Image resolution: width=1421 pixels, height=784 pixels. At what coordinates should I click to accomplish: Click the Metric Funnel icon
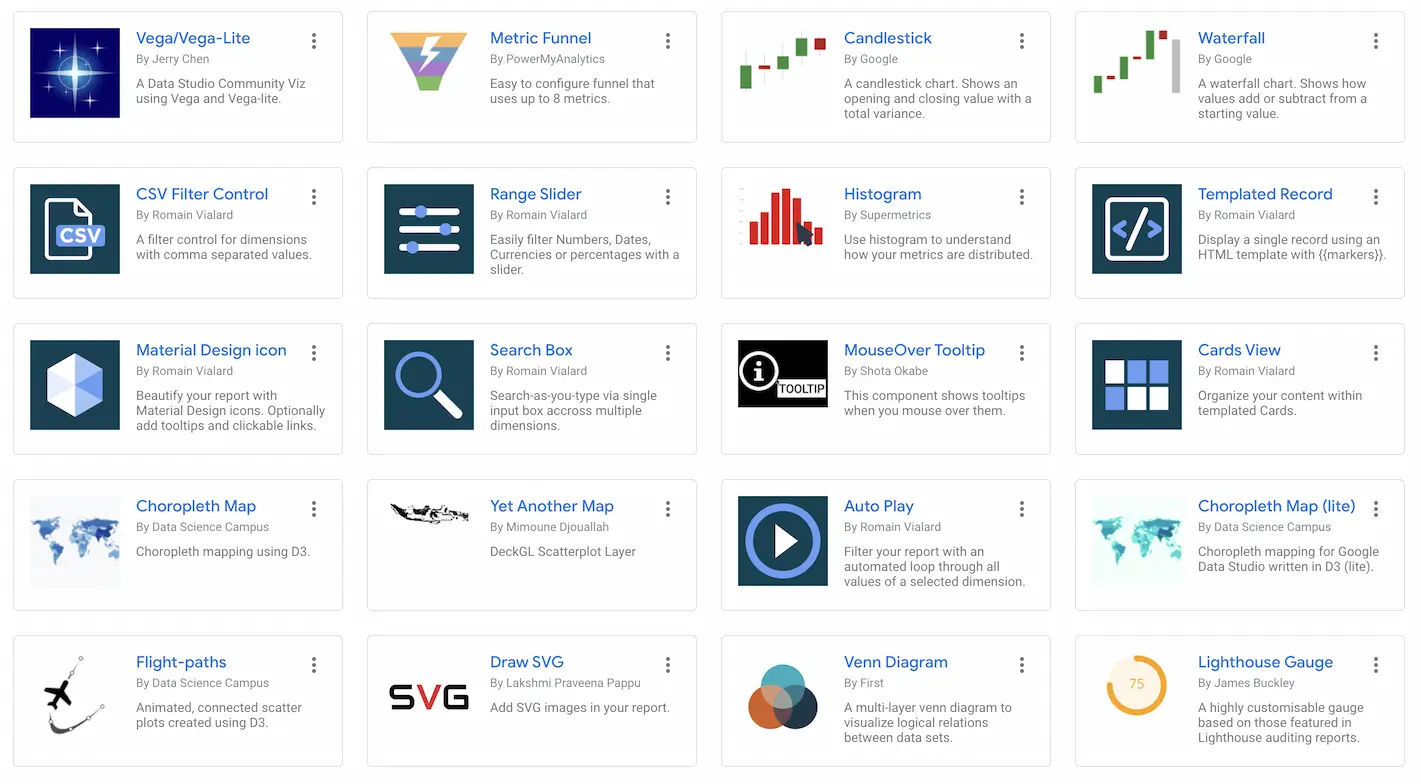point(429,62)
